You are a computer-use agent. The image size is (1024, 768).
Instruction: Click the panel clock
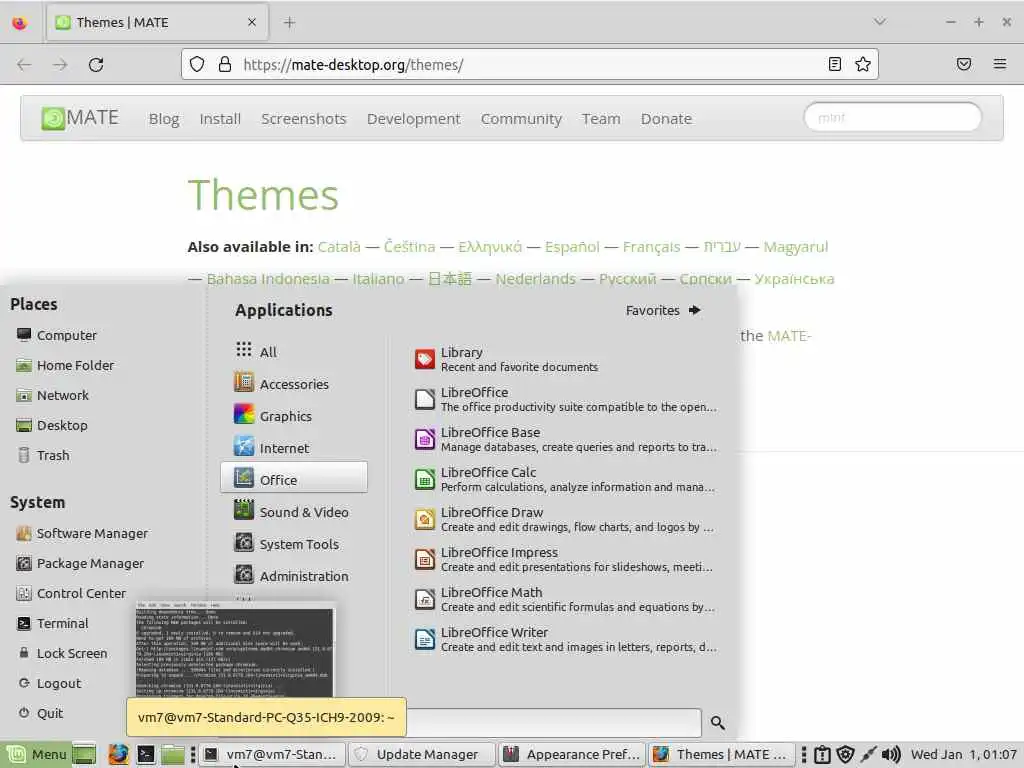(x=963, y=754)
